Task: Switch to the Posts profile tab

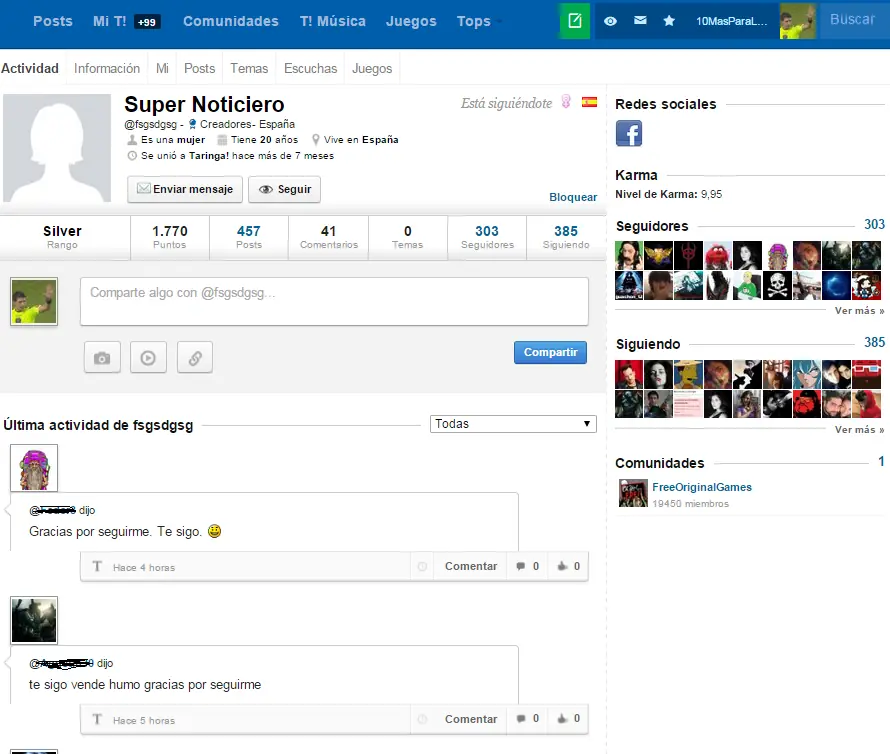Action: (199, 68)
